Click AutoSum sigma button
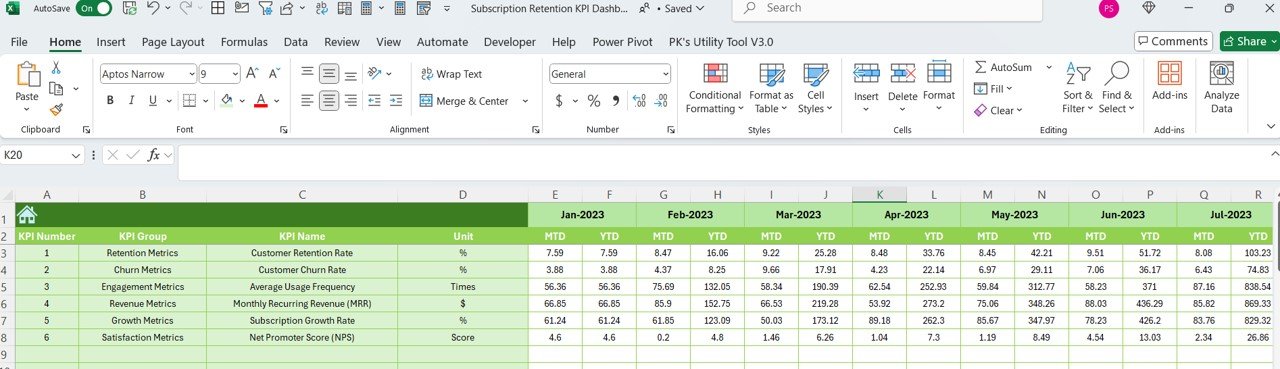 coord(1003,67)
